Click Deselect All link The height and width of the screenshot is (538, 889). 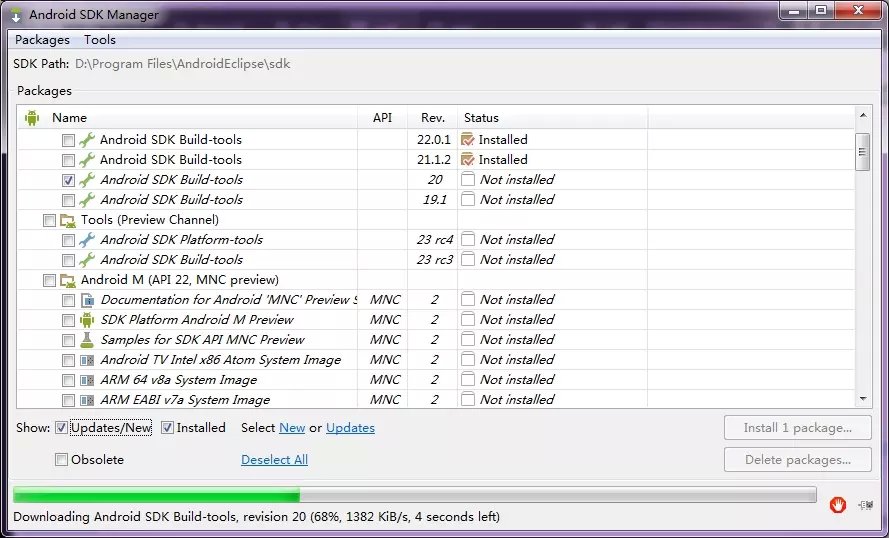[274, 460]
